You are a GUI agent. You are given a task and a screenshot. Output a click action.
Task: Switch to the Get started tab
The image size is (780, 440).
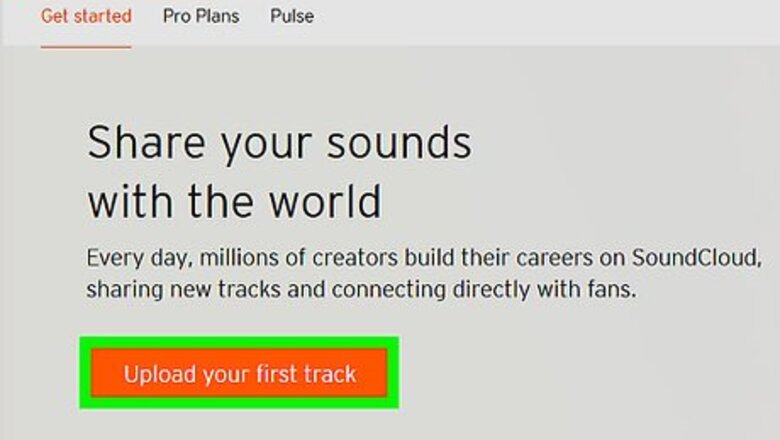[x=86, y=17]
